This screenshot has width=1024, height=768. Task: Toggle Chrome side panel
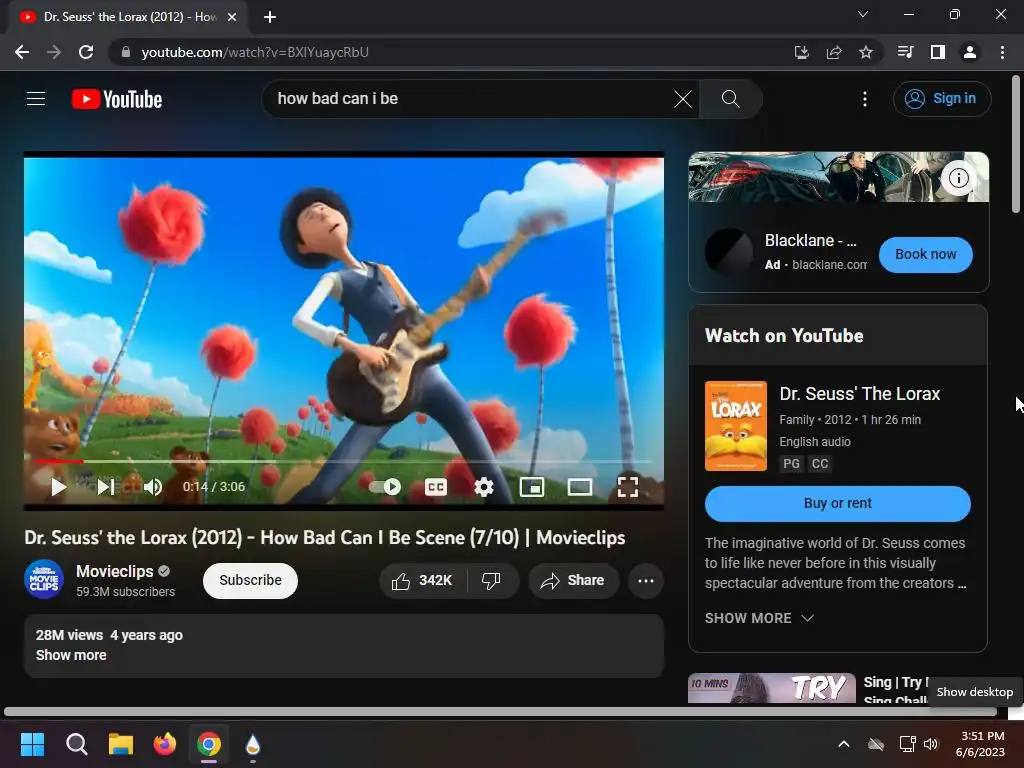pos(937,52)
